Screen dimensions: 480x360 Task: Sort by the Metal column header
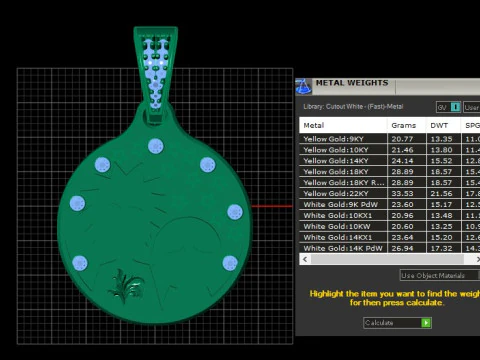click(343, 125)
